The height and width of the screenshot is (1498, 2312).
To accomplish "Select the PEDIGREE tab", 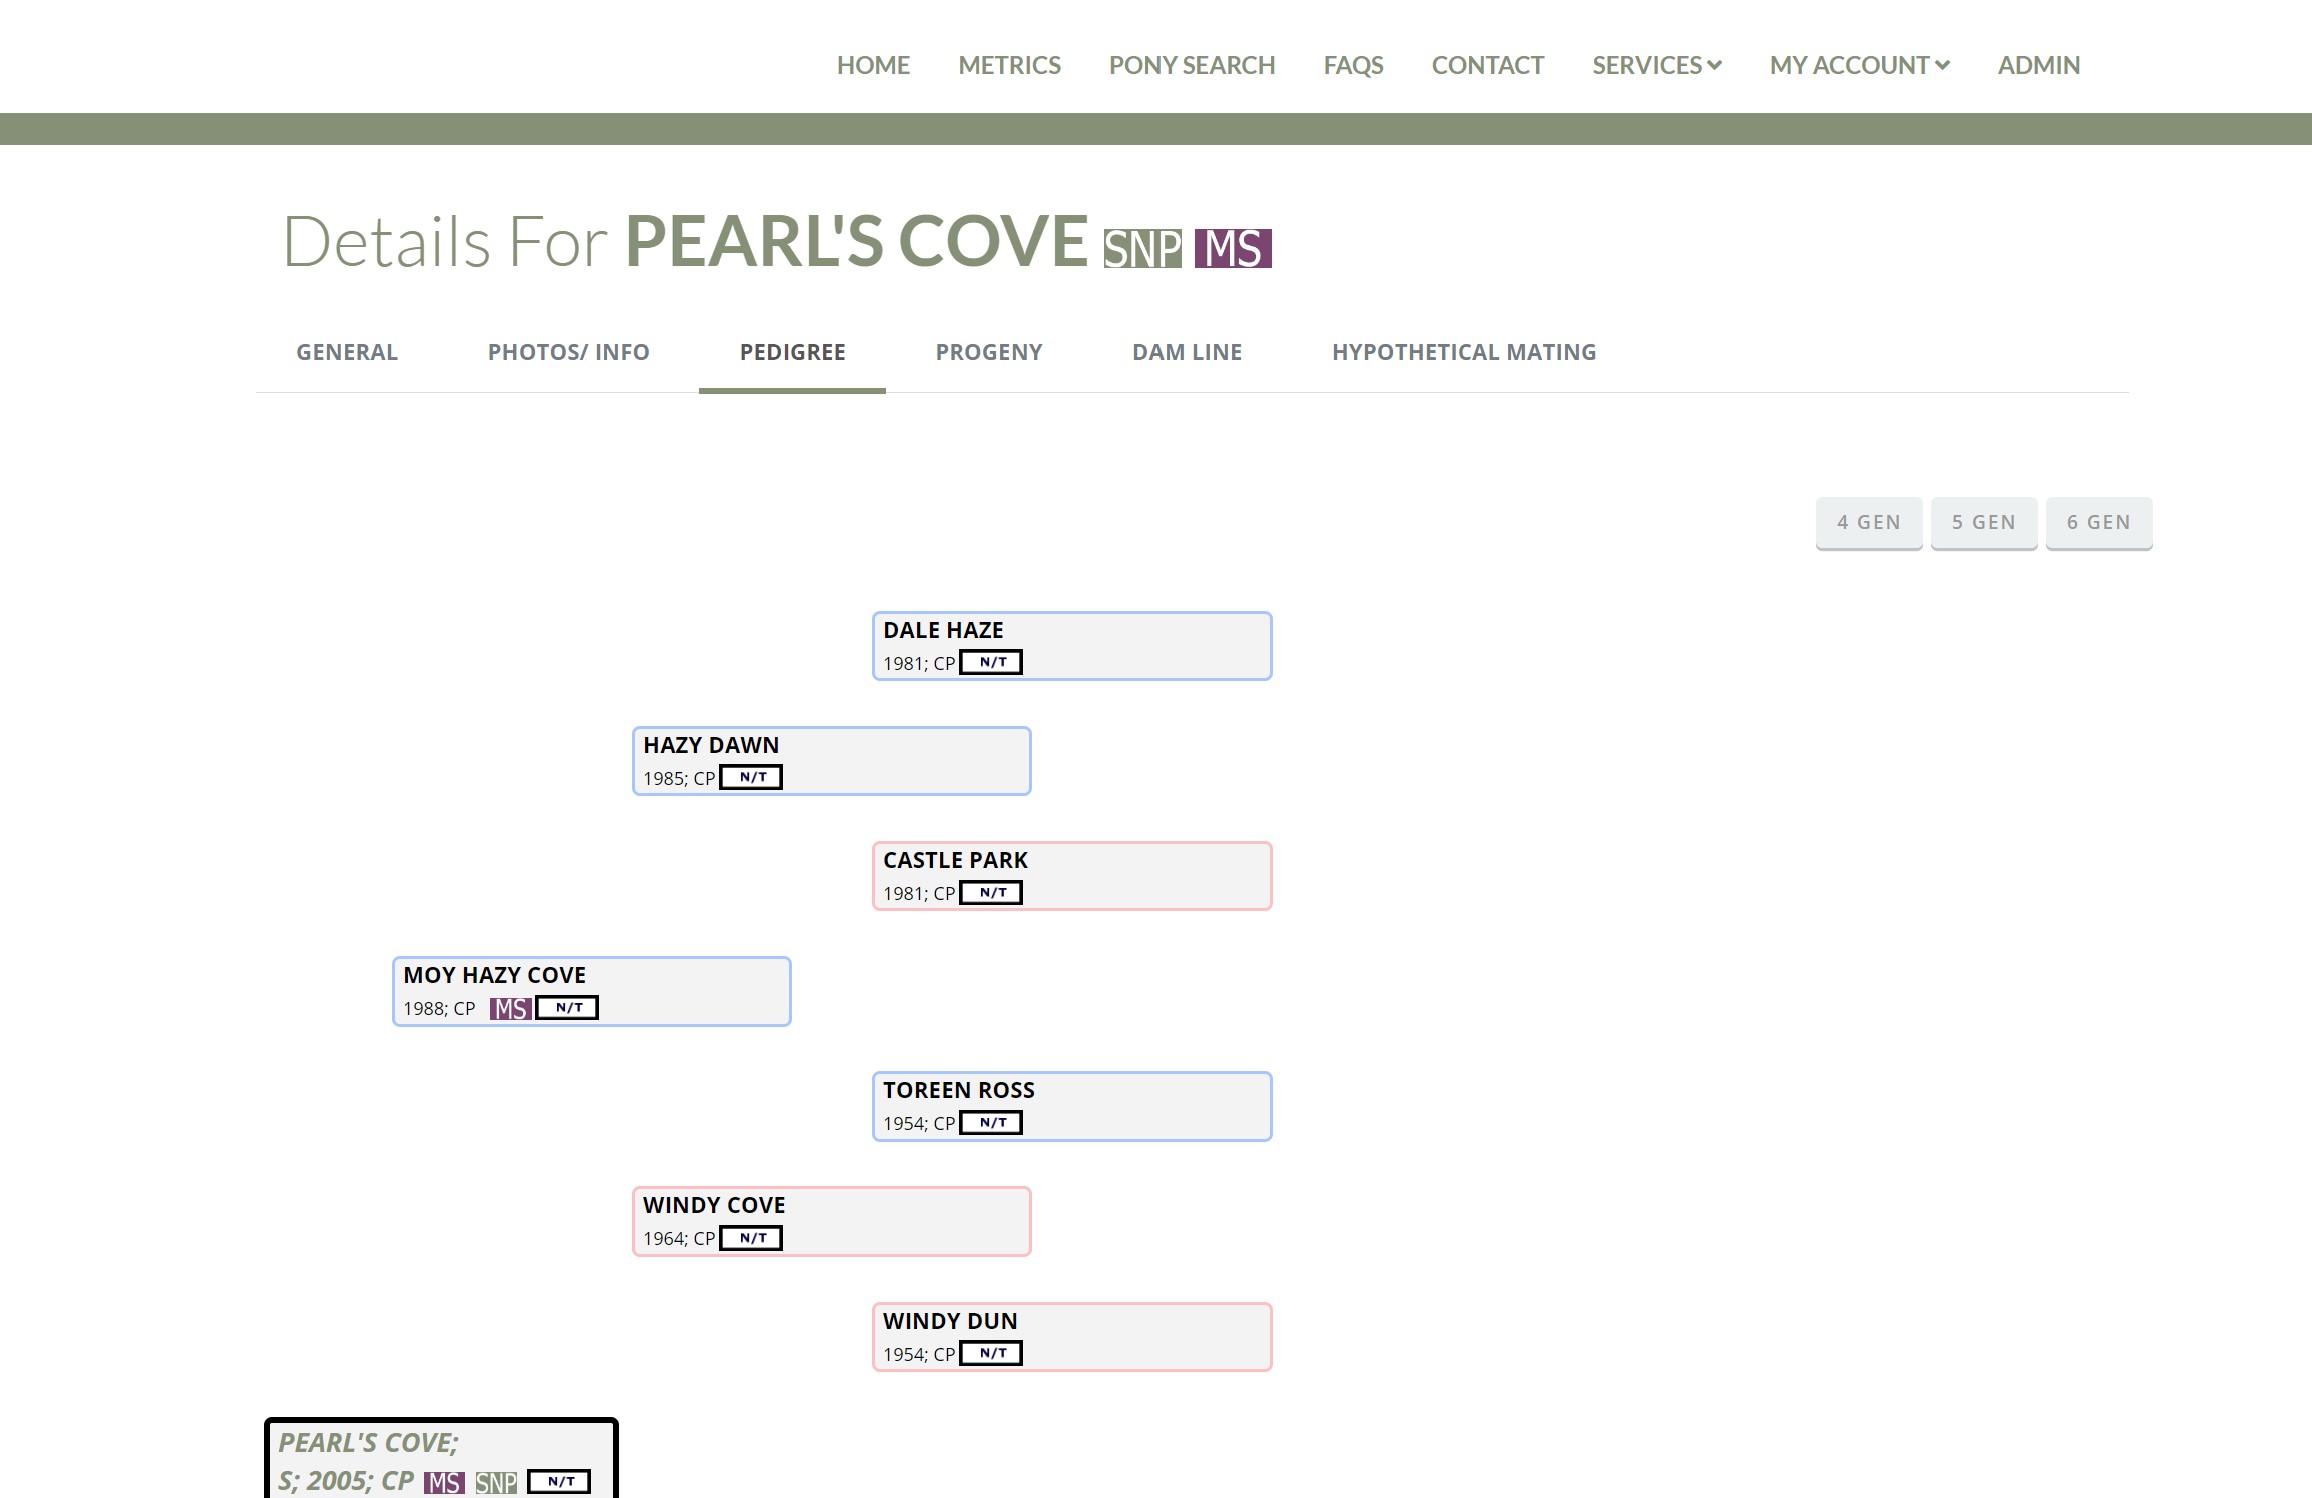I will [792, 352].
